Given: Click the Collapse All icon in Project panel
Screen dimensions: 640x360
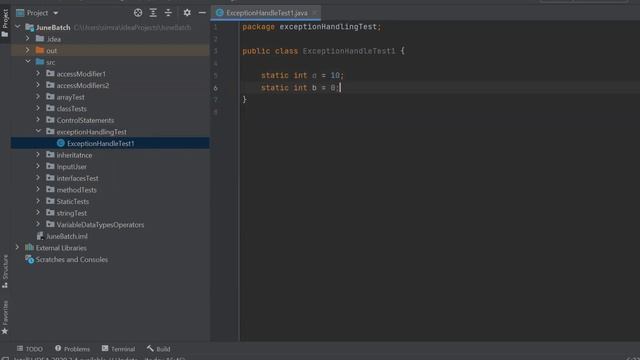Looking at the screenshot, I should (x=168, y=13).
